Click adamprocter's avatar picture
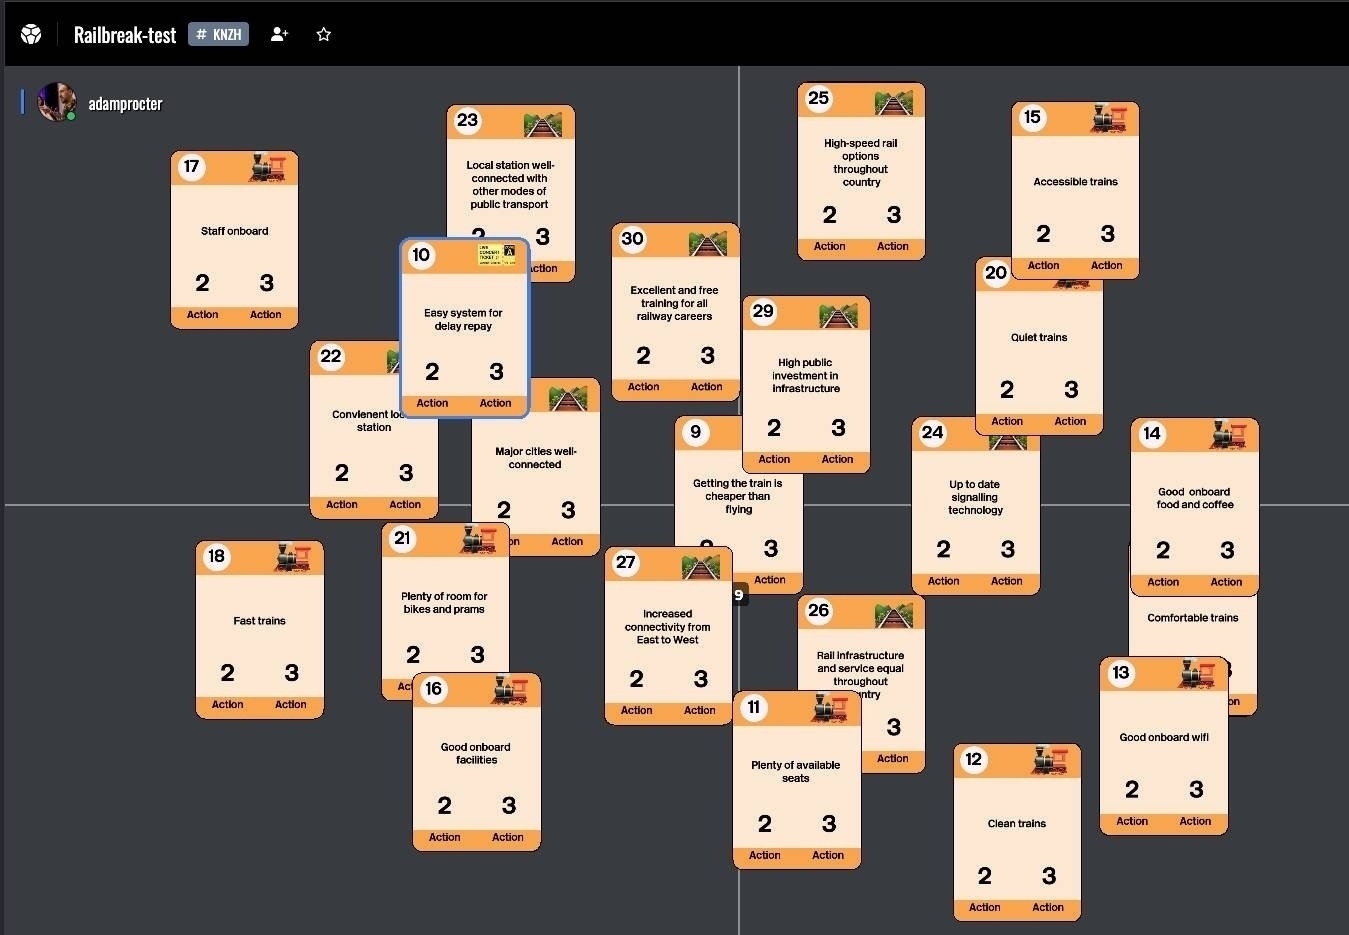1349x935 pixels. pyautogui.click(x=57, y=103)
